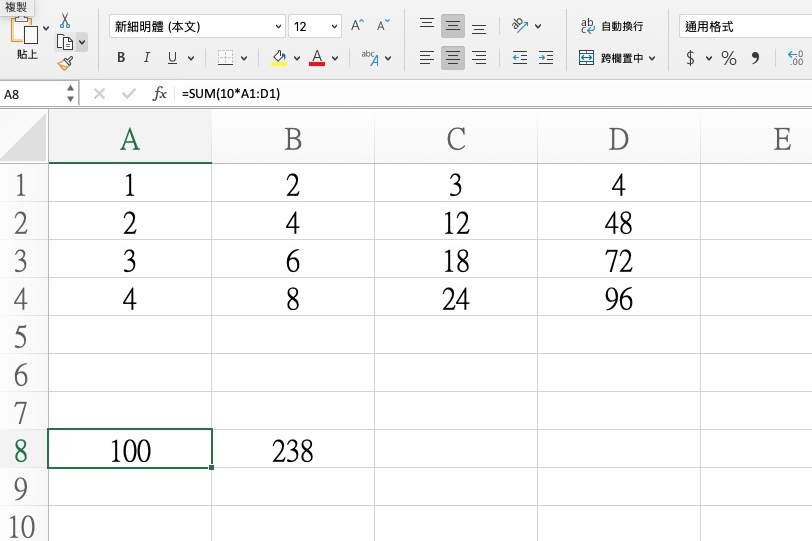Select cell C4 showing 24

[456, 297]
